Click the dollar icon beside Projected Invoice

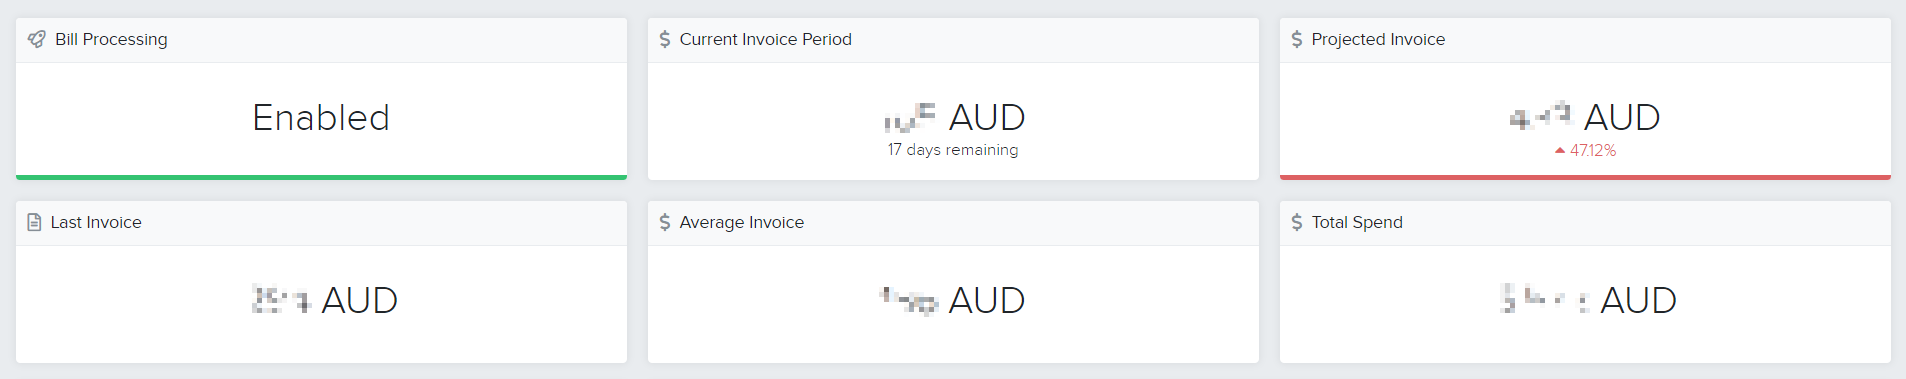point(1297,39)
